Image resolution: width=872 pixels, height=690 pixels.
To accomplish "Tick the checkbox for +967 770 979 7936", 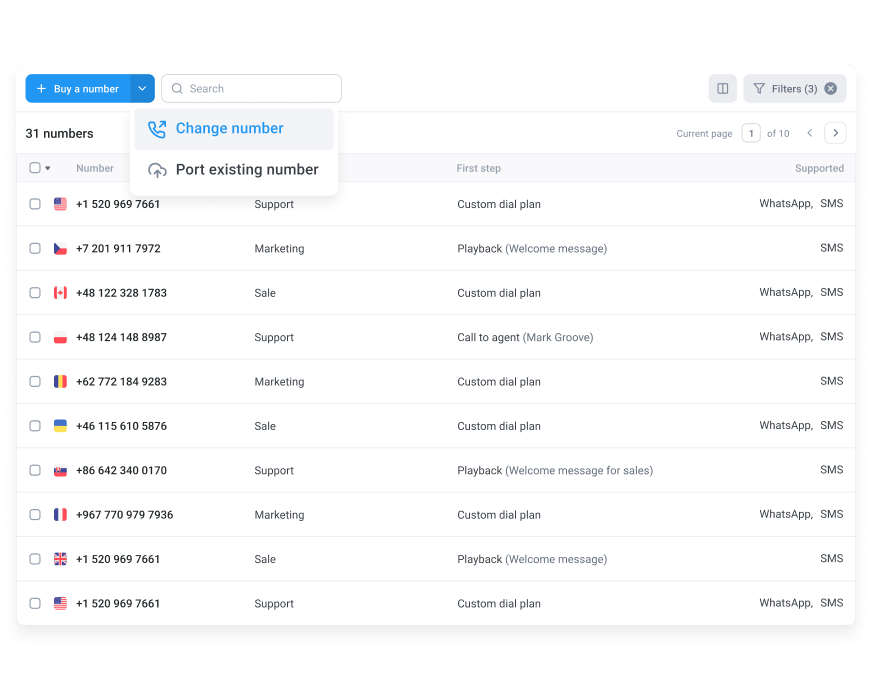I will [35, 514].
